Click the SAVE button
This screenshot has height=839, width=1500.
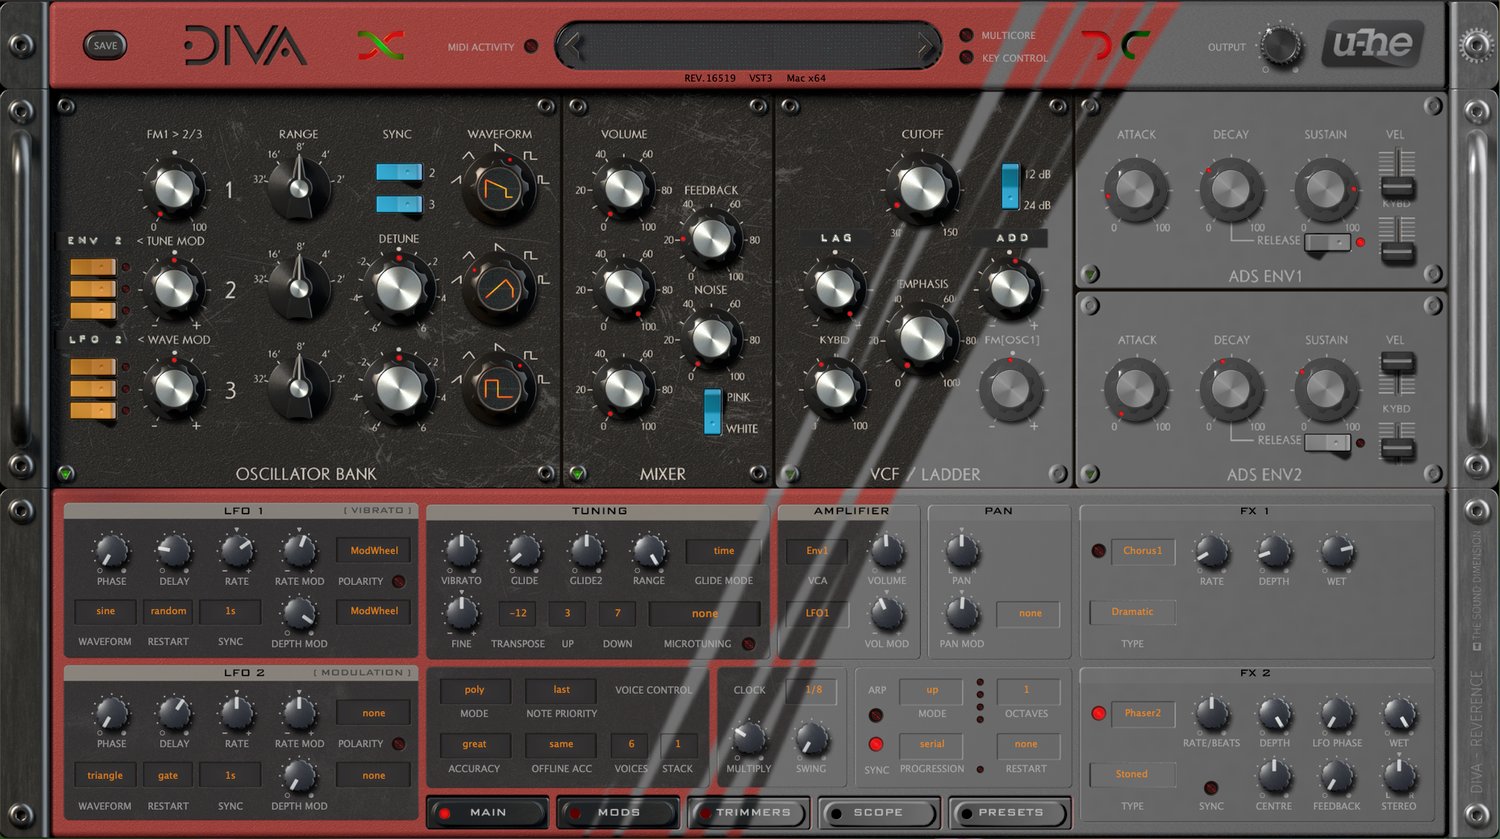(105, 45)
